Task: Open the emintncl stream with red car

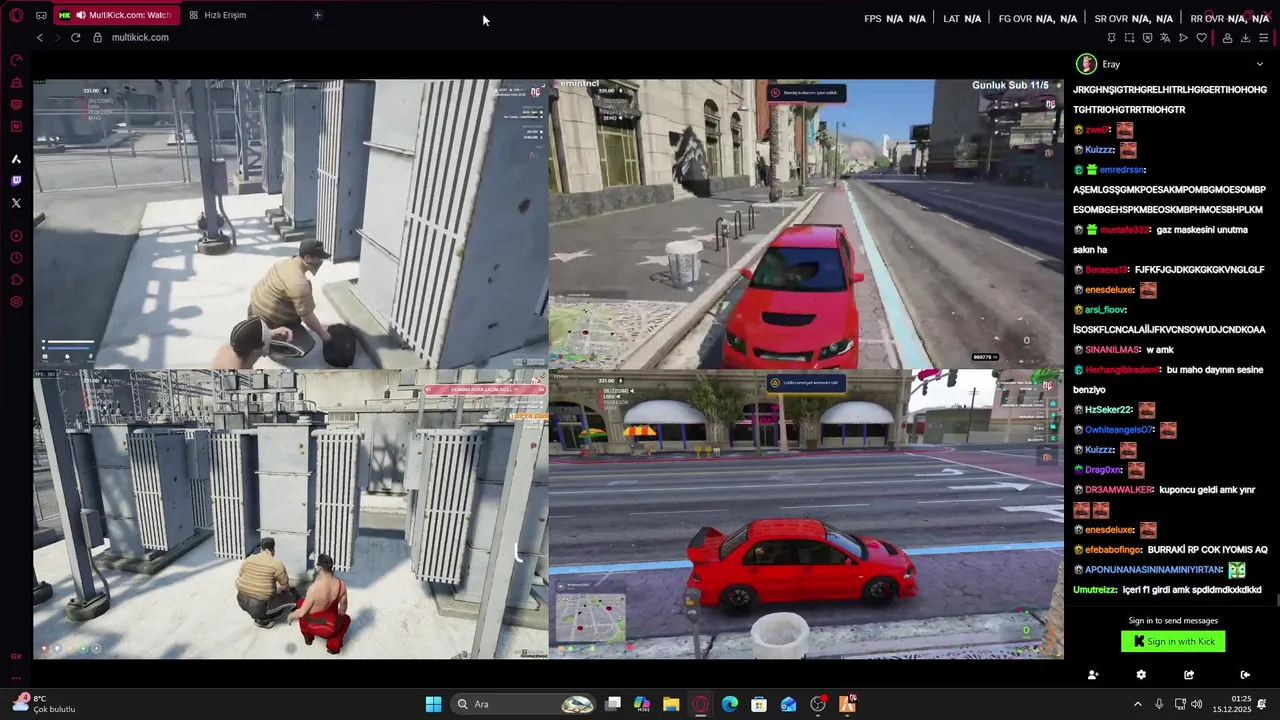Action: (806, 224)
